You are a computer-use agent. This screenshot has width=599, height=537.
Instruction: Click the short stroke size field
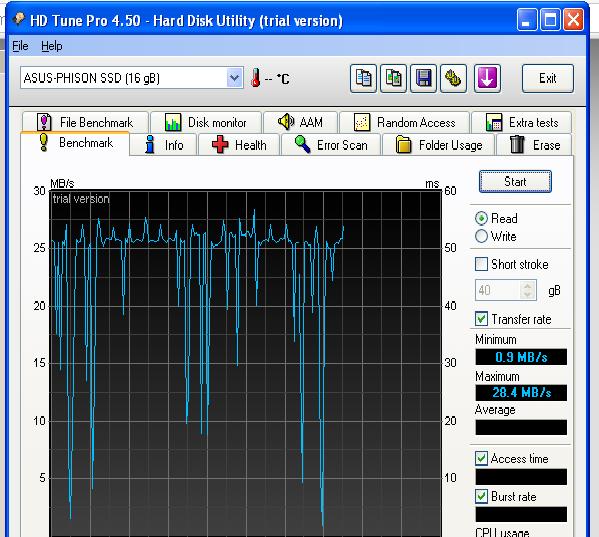click(498, 290)
